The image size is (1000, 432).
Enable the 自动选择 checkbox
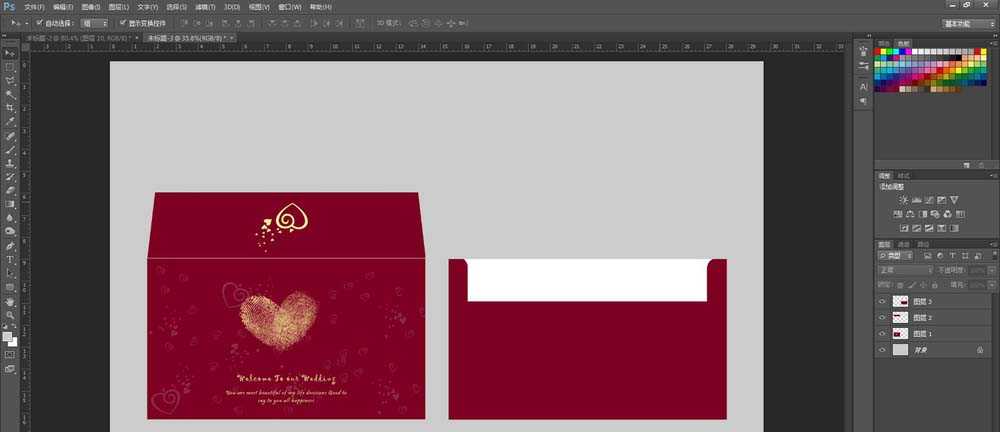pyautogui.click(x=39, y=22)
